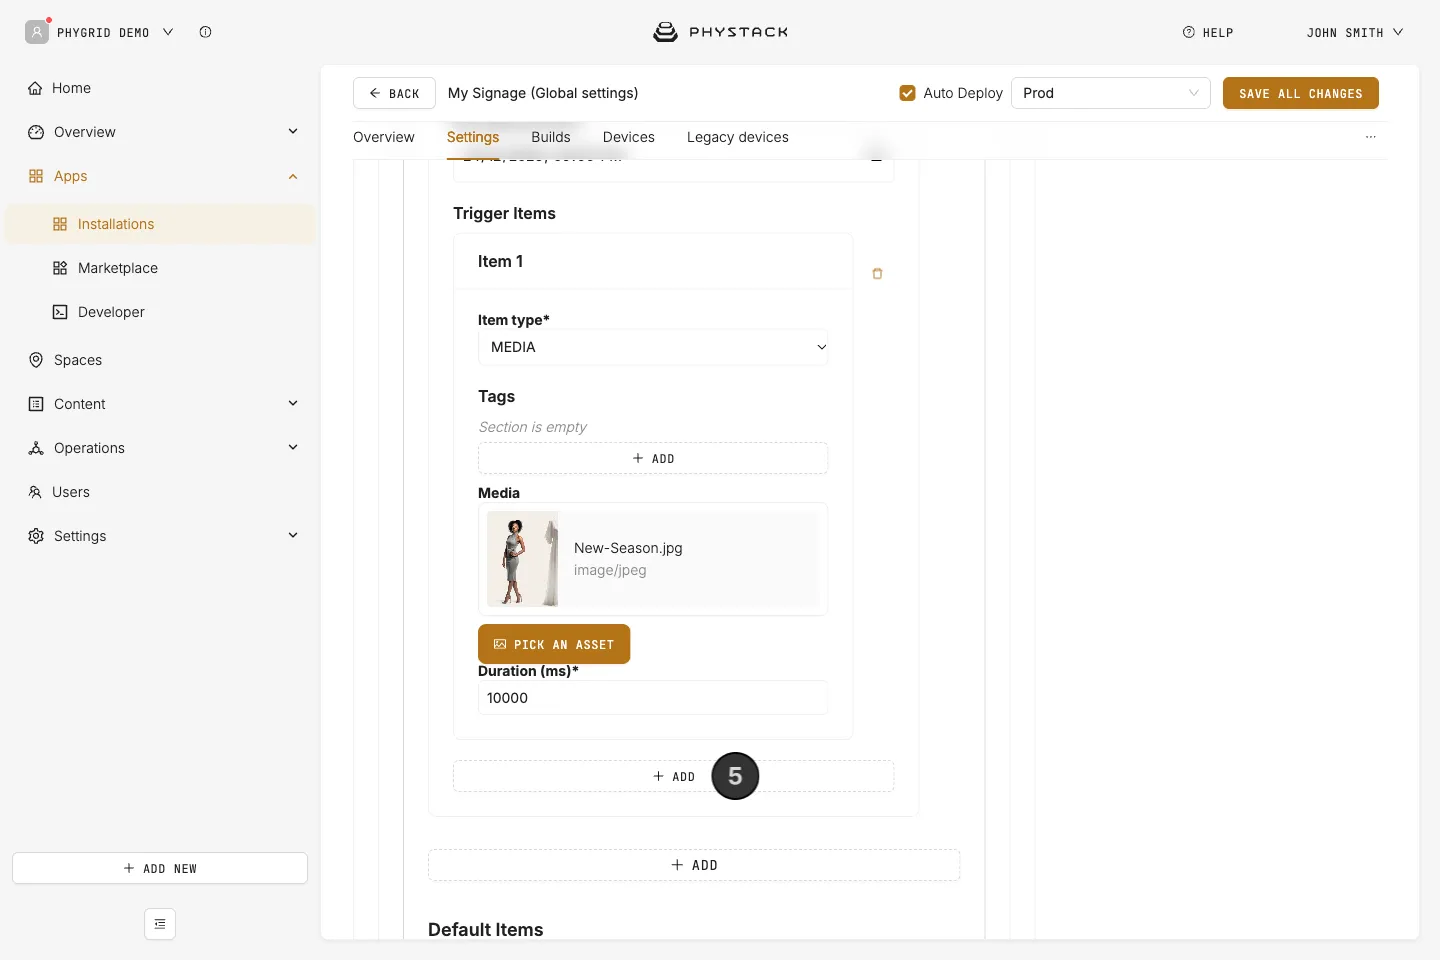Select the New-Season.jpg media thumbnail
This screenshot has width=1440, height=960.
(x=522, y=559)
